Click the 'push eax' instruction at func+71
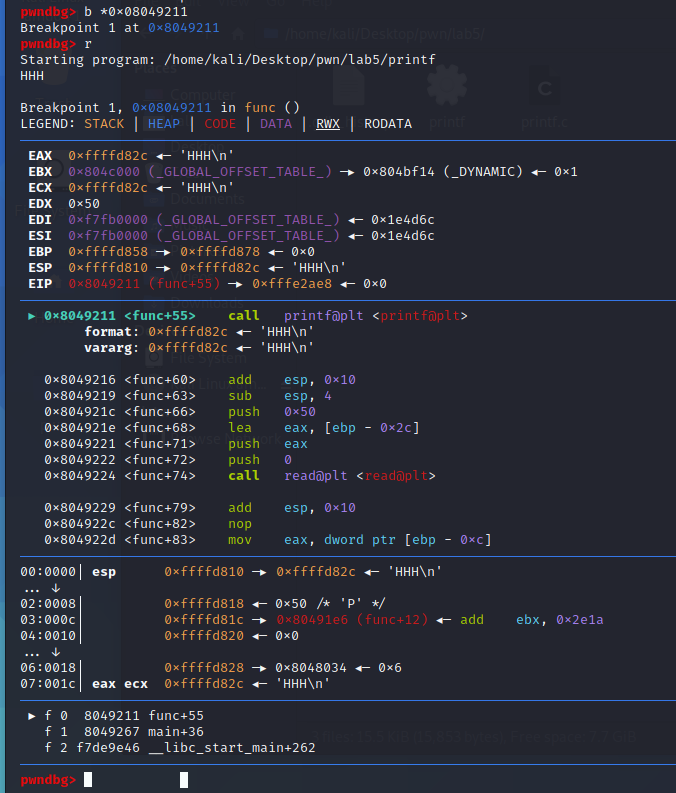 [x=267, y=444]
